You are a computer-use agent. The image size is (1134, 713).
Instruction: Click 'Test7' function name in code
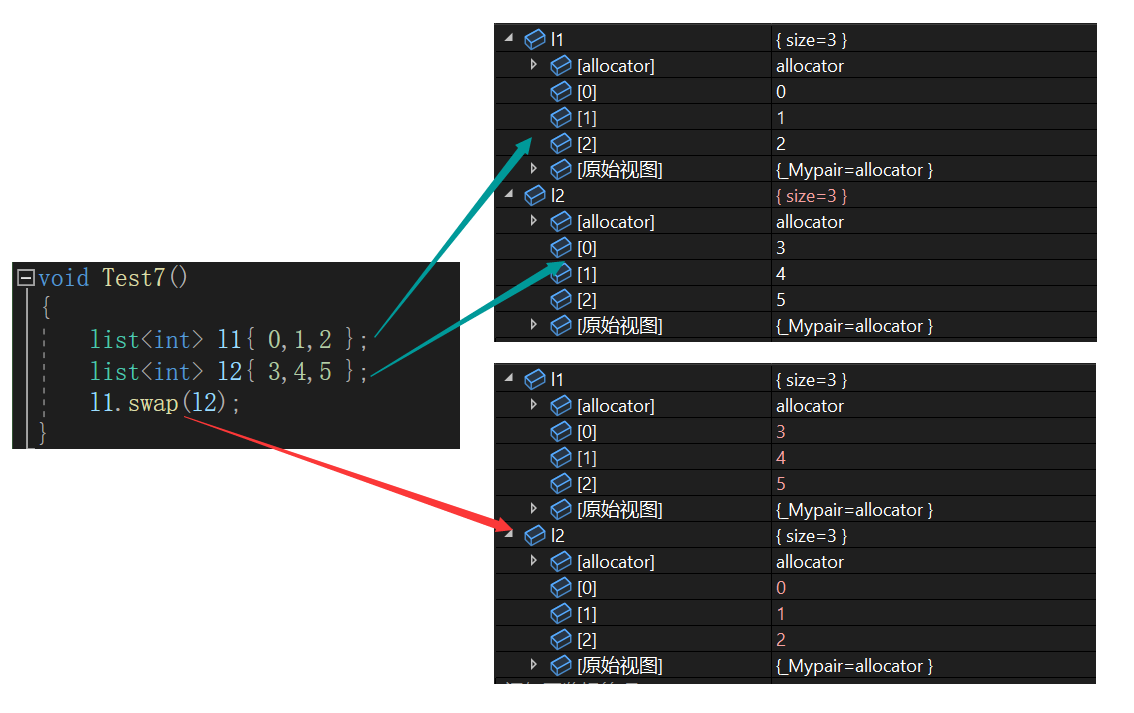(133, 278)
